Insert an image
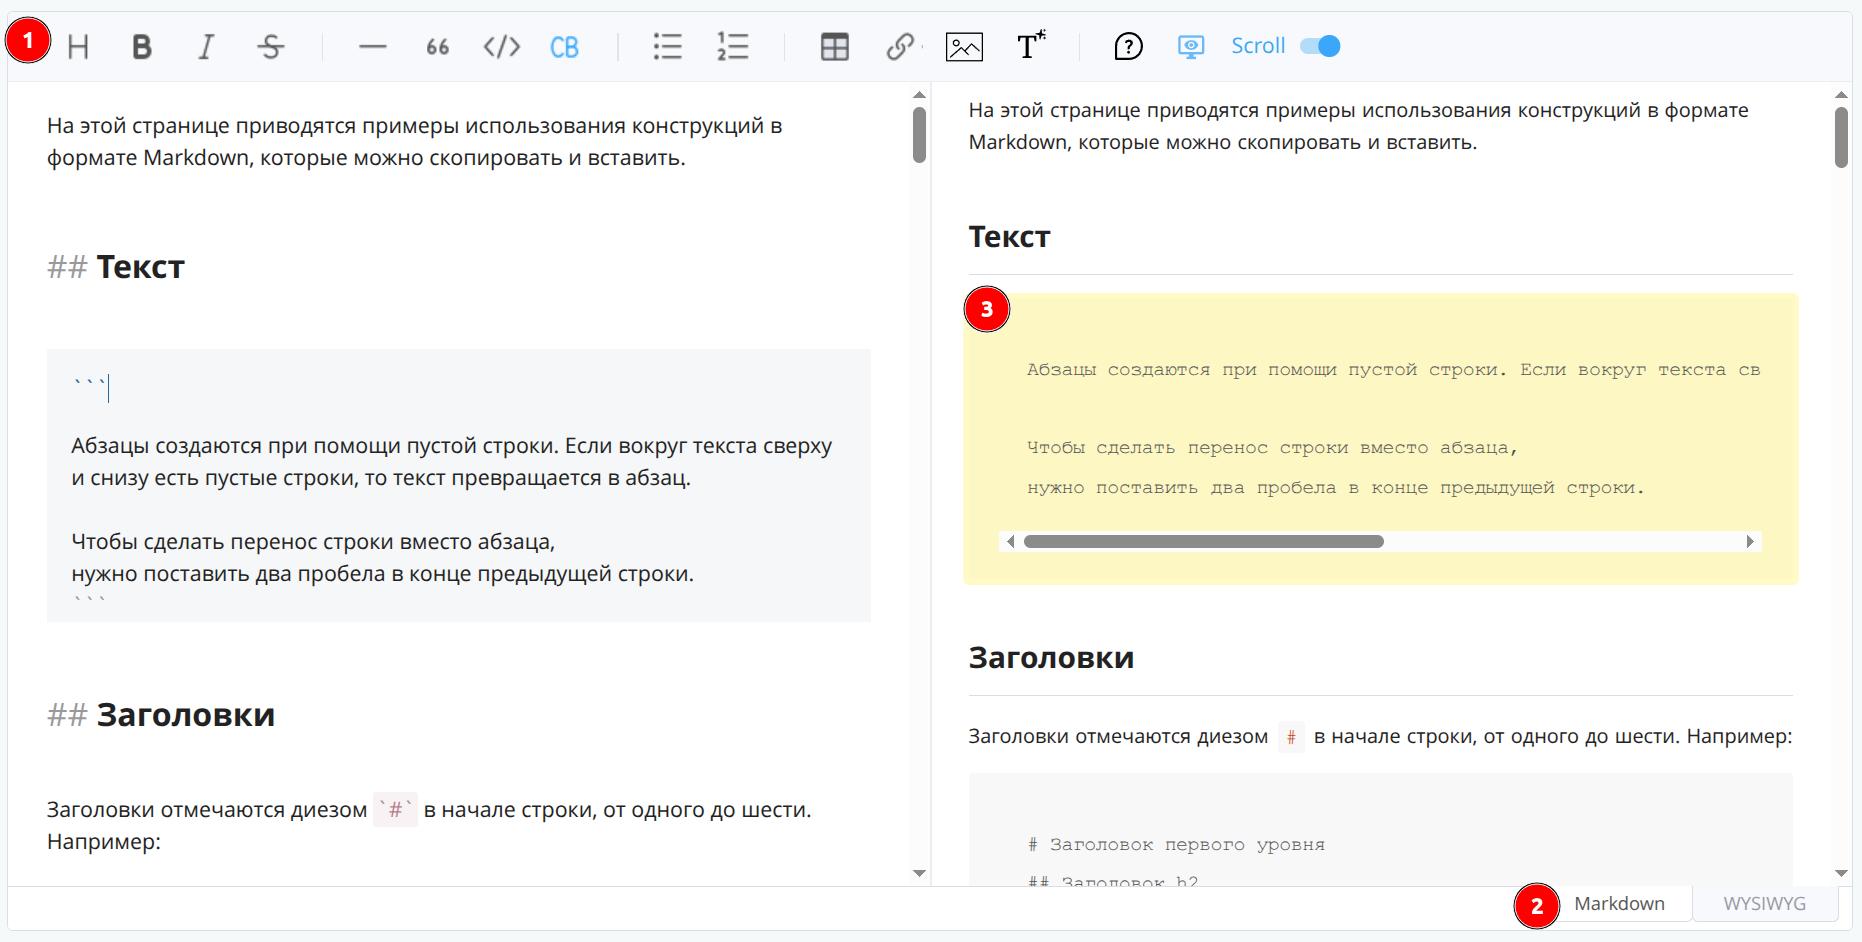This screenshot has width=1862, height=942. click(964, 47)
